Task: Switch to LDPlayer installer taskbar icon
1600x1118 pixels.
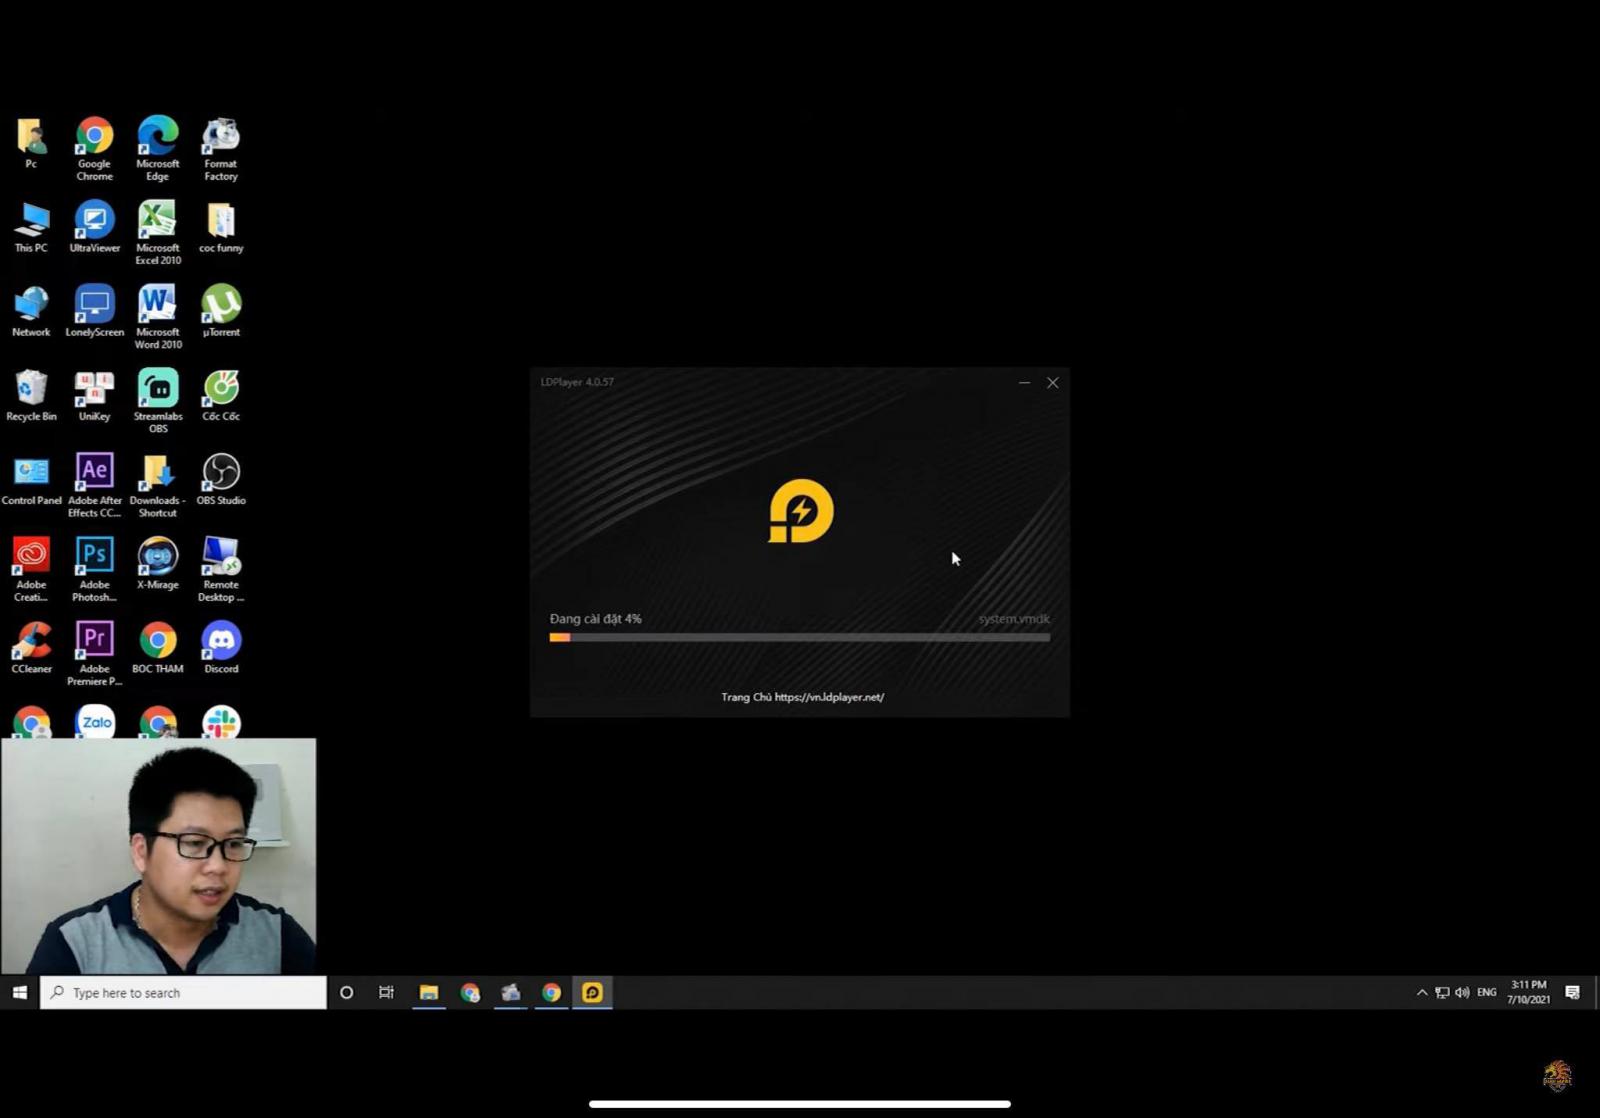Action: pyautogui.click(x=592, y=992)
